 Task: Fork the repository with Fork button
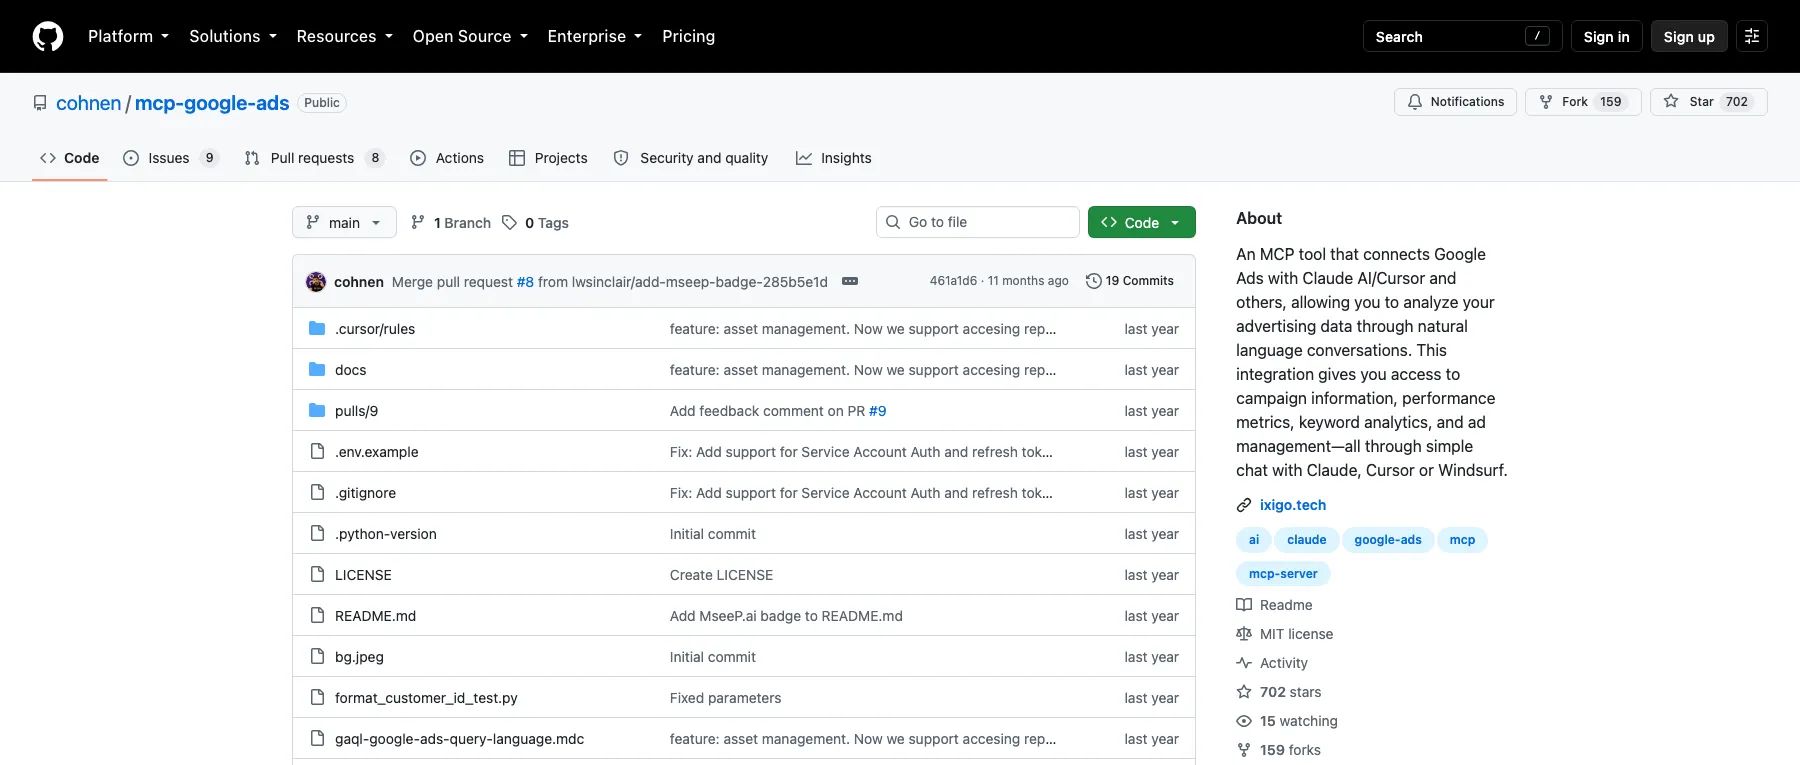point(1582,102)
